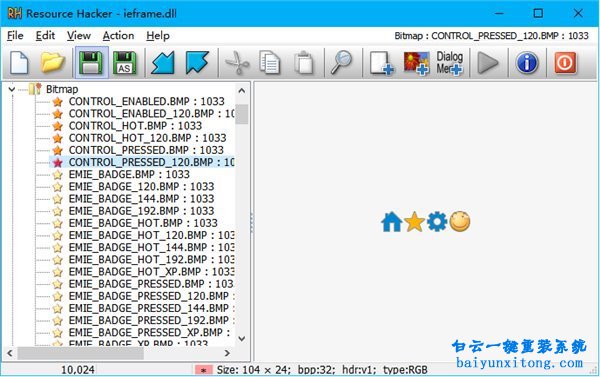Select EMIE_BADGE_HOT_120.BMP resource
The width and height of the screenshot is (600, 377).
(152, 235)
